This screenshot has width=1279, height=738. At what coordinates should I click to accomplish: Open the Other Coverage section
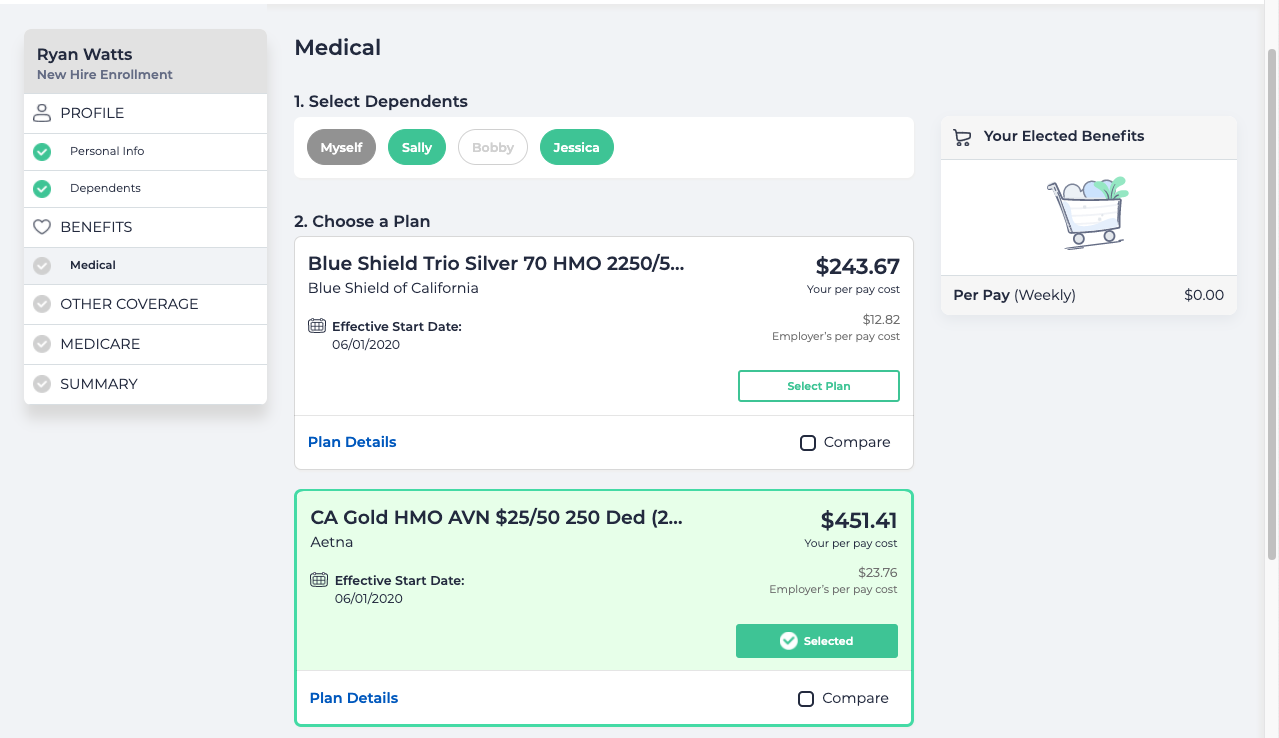point(129,304)
